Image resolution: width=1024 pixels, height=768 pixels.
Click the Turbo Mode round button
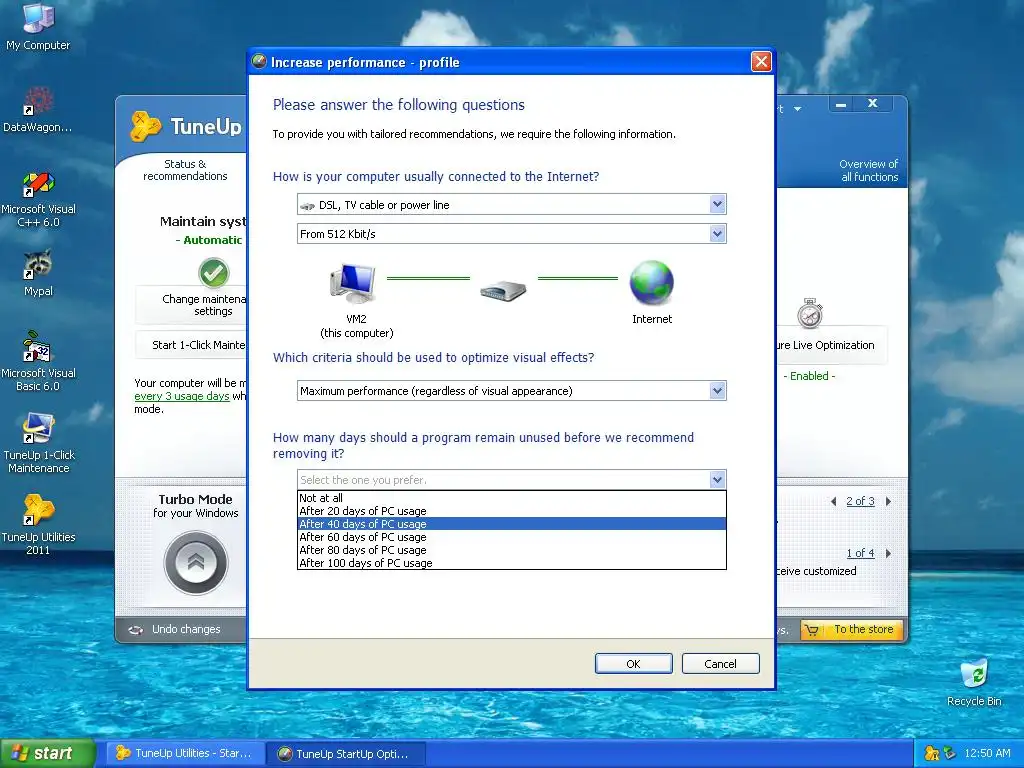[x=195, y=563]
